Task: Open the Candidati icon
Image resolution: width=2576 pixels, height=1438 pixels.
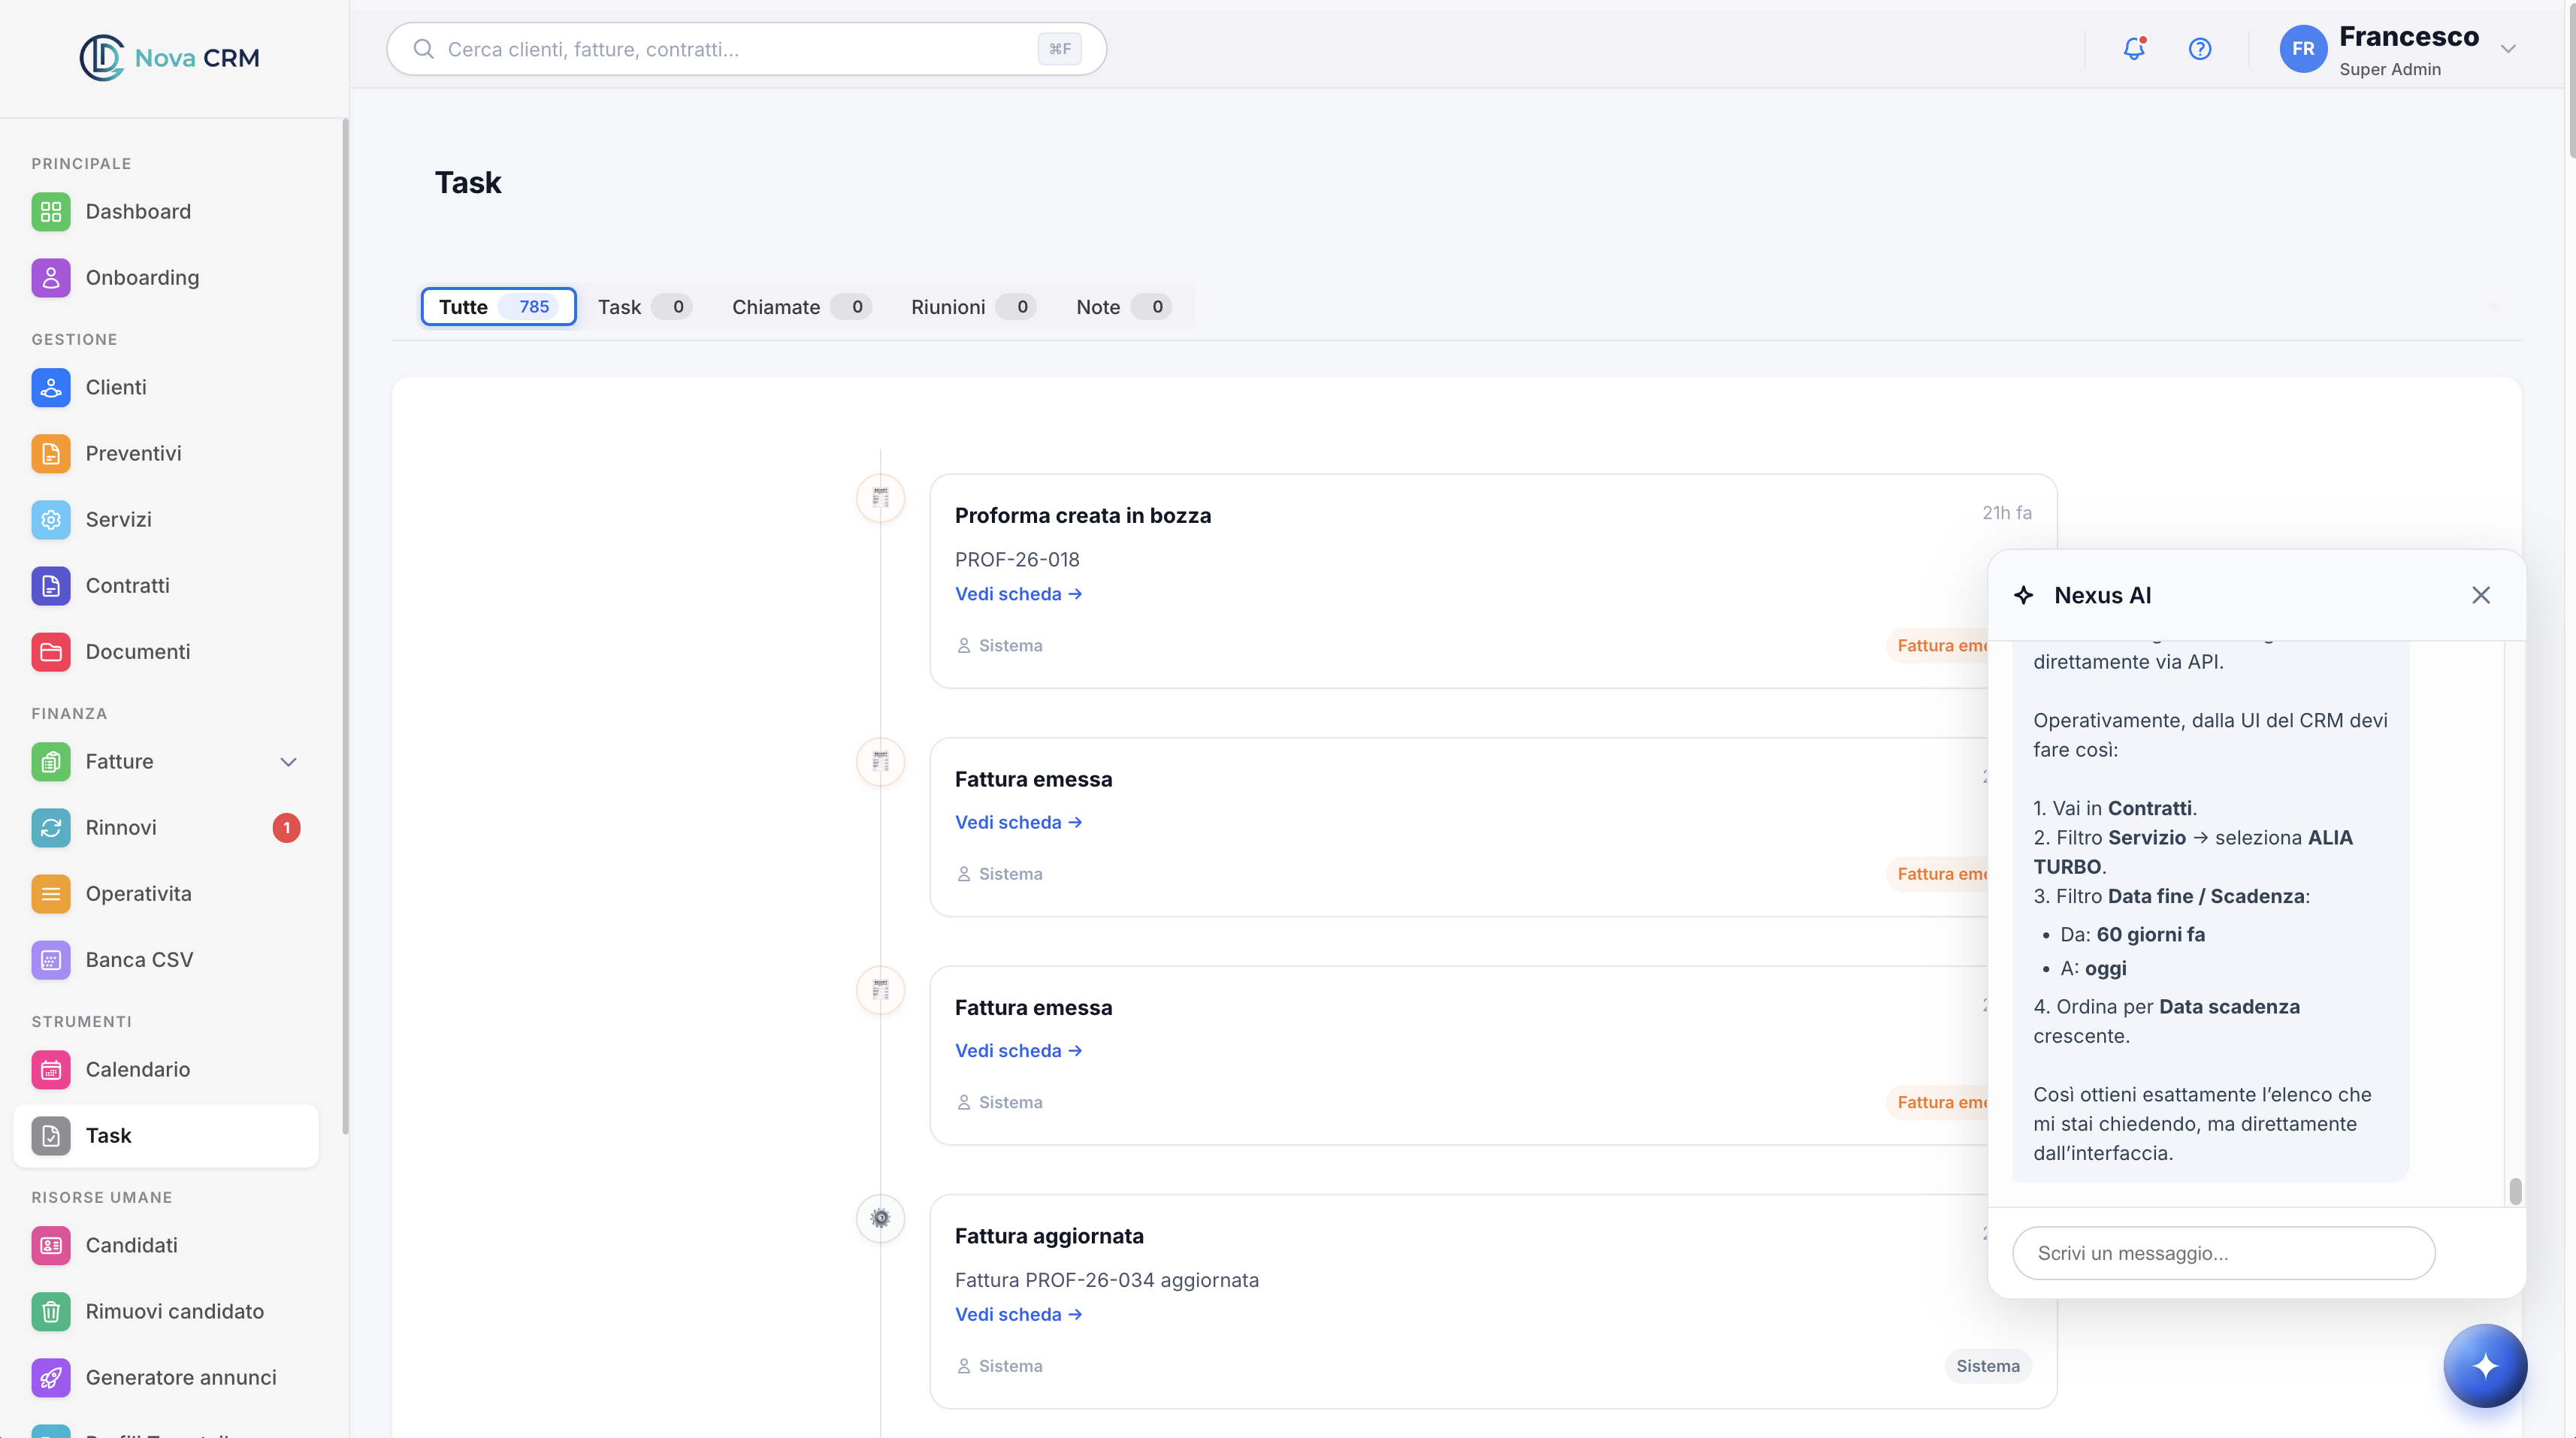Action: click(51, 1245)
